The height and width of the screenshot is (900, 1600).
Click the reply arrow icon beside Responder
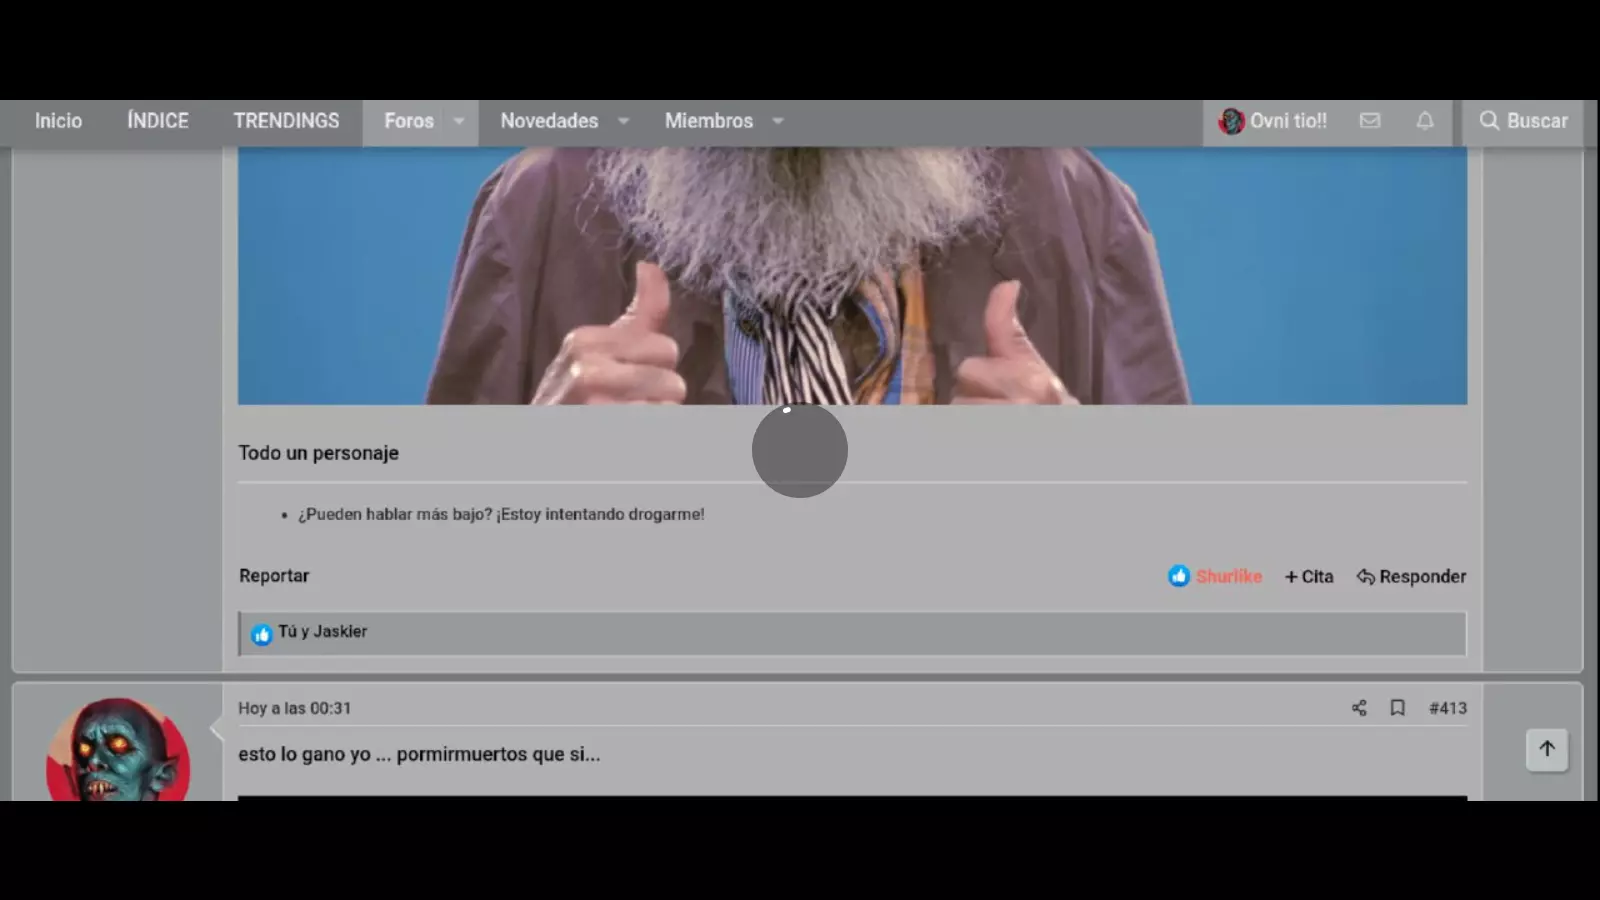[1365, 577]
